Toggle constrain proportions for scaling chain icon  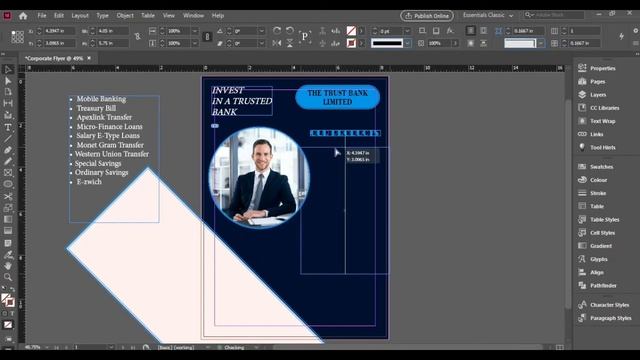point(207,37)
